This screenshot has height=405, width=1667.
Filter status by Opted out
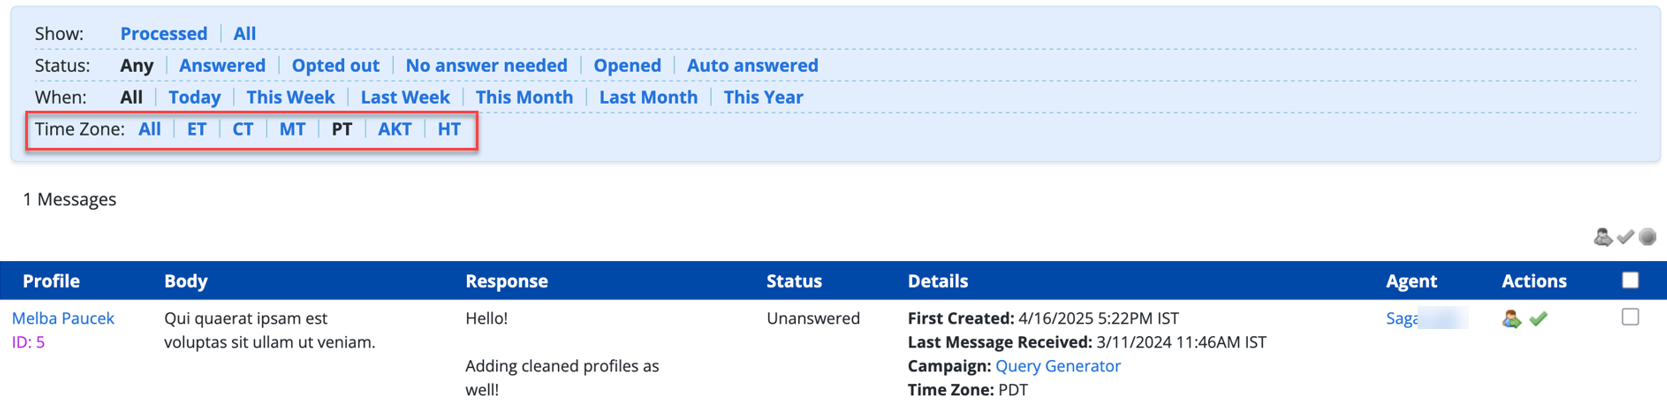(x=335, y=65)
